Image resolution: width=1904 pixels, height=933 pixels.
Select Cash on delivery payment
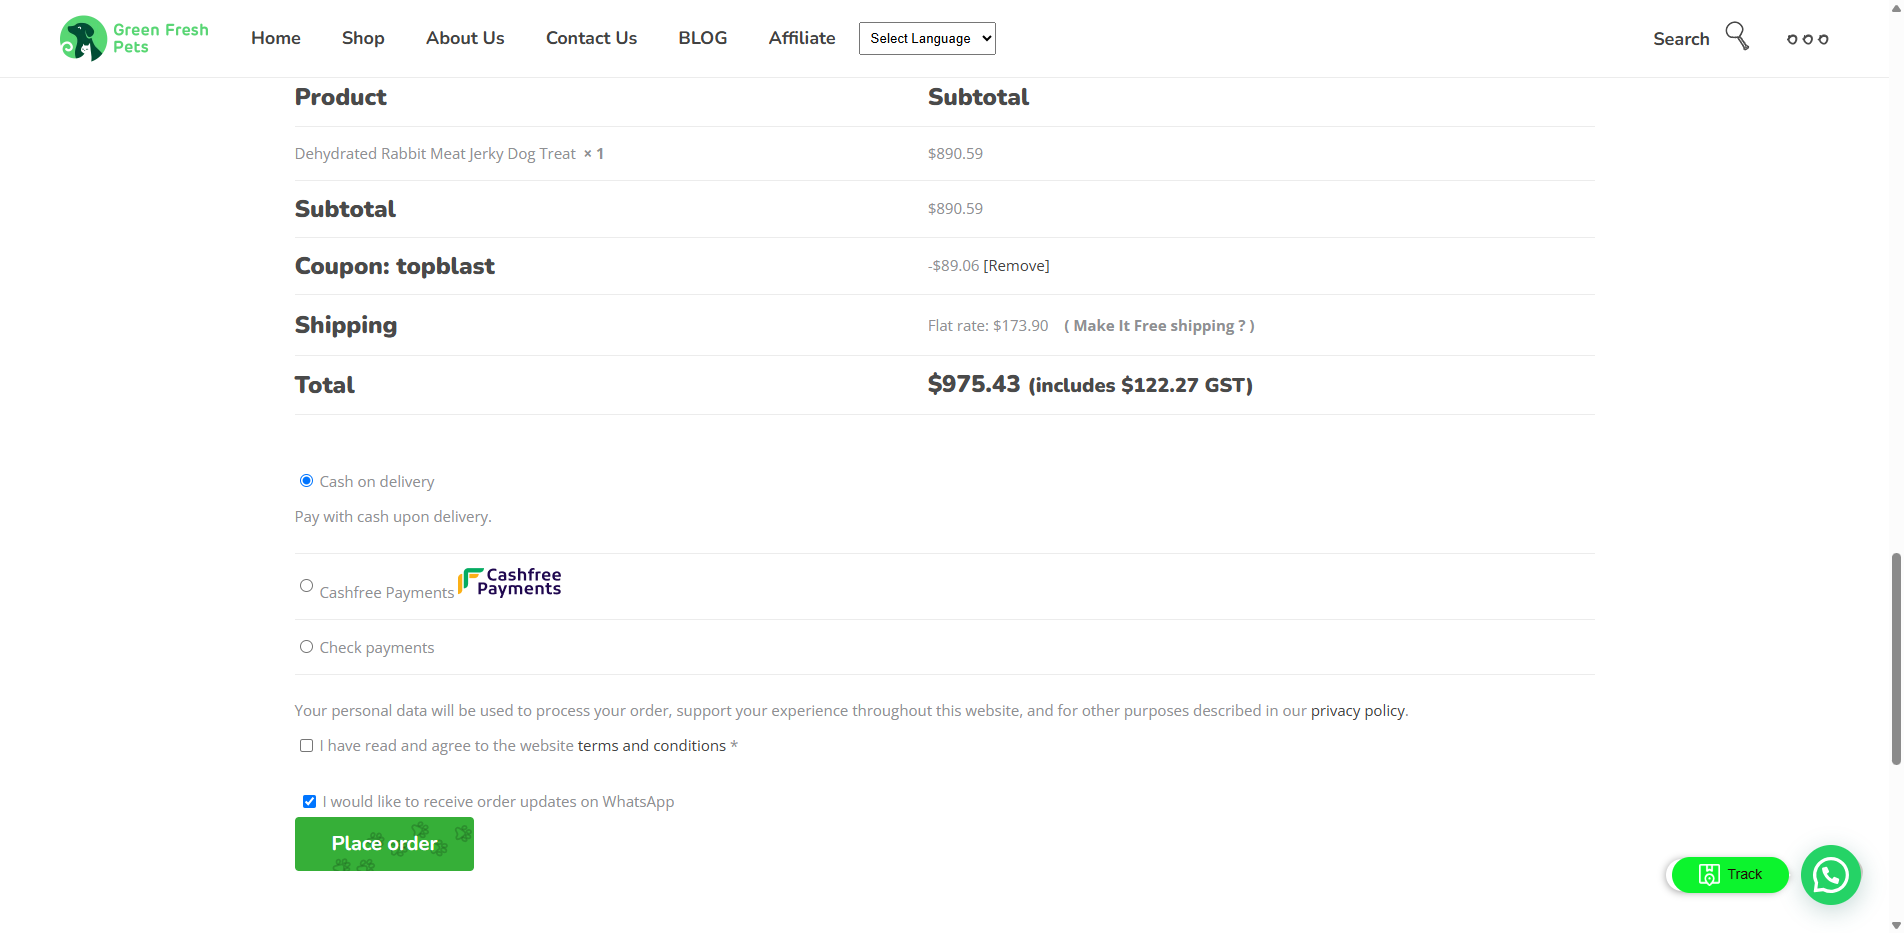click(306, 481)
